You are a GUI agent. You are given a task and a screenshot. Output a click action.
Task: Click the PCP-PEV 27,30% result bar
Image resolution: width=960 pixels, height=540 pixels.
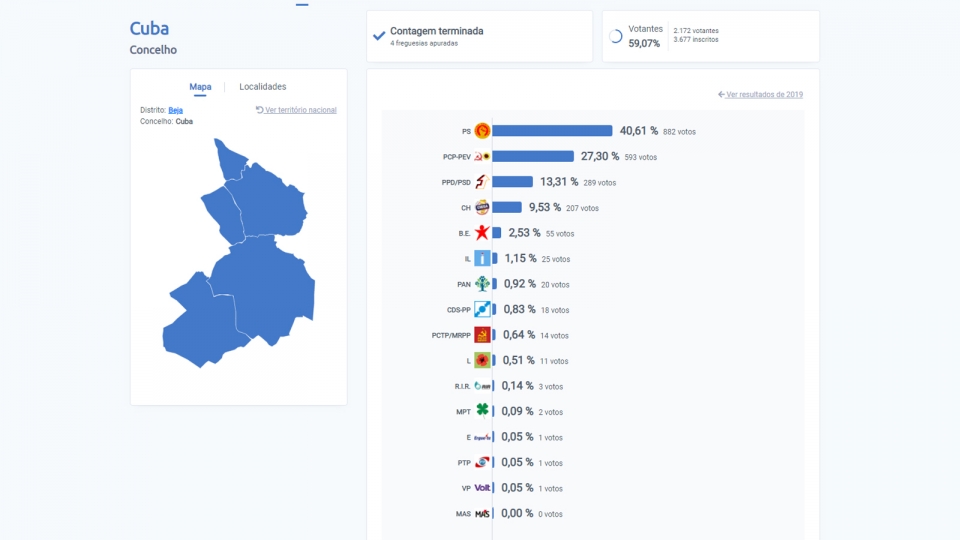point(533,157)
